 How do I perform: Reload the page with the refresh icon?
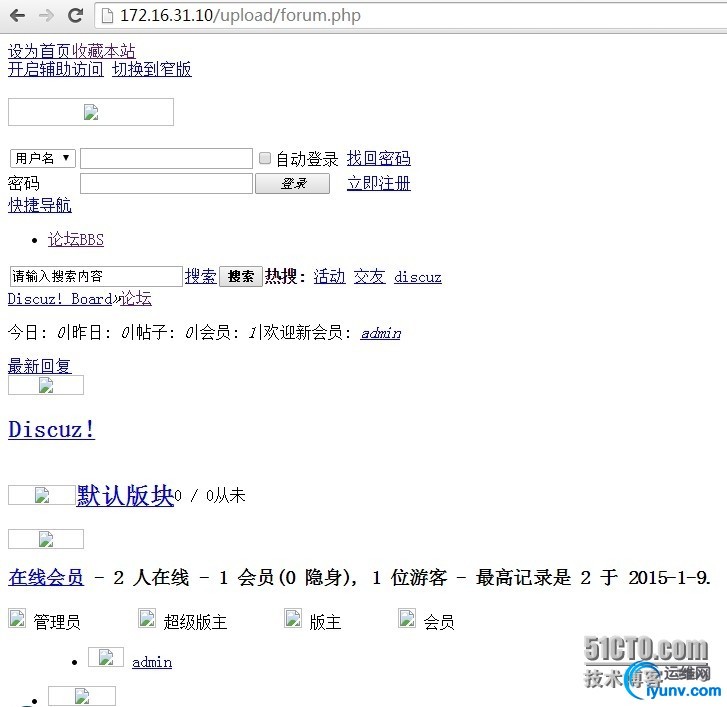pyautogui.click(x=75, y=15)
